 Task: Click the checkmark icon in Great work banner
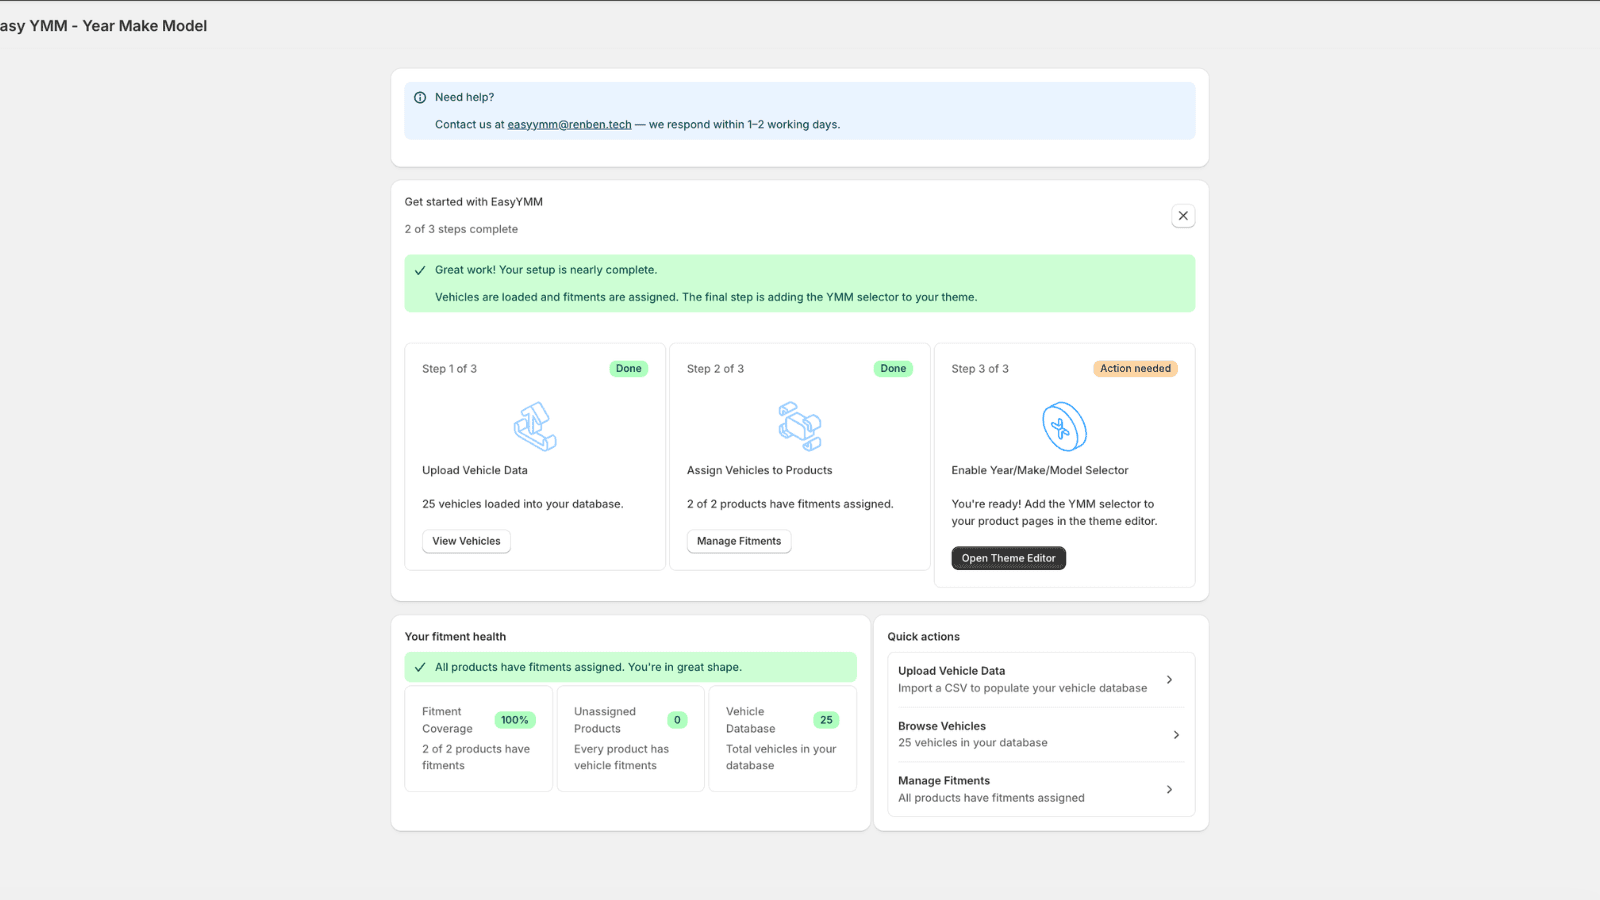[420, 270]
